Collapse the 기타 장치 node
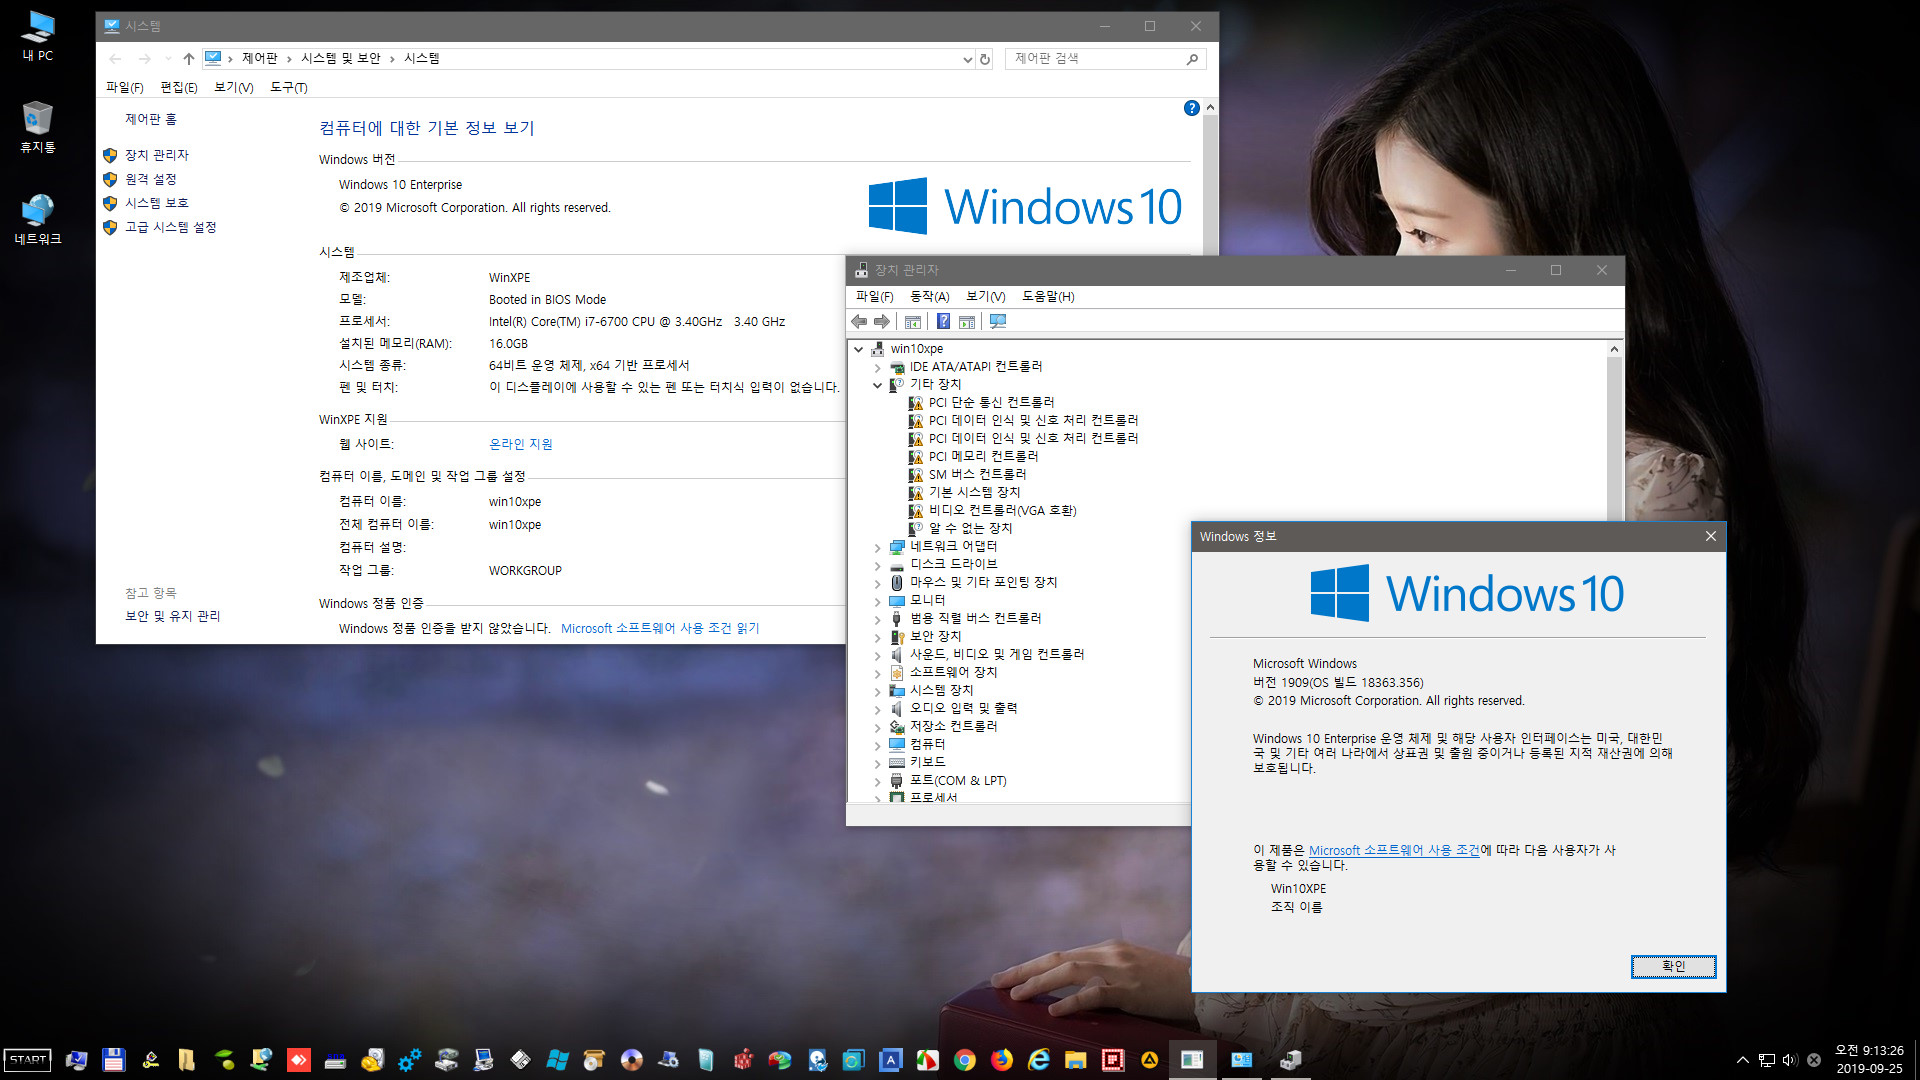 tap(878, 385)
